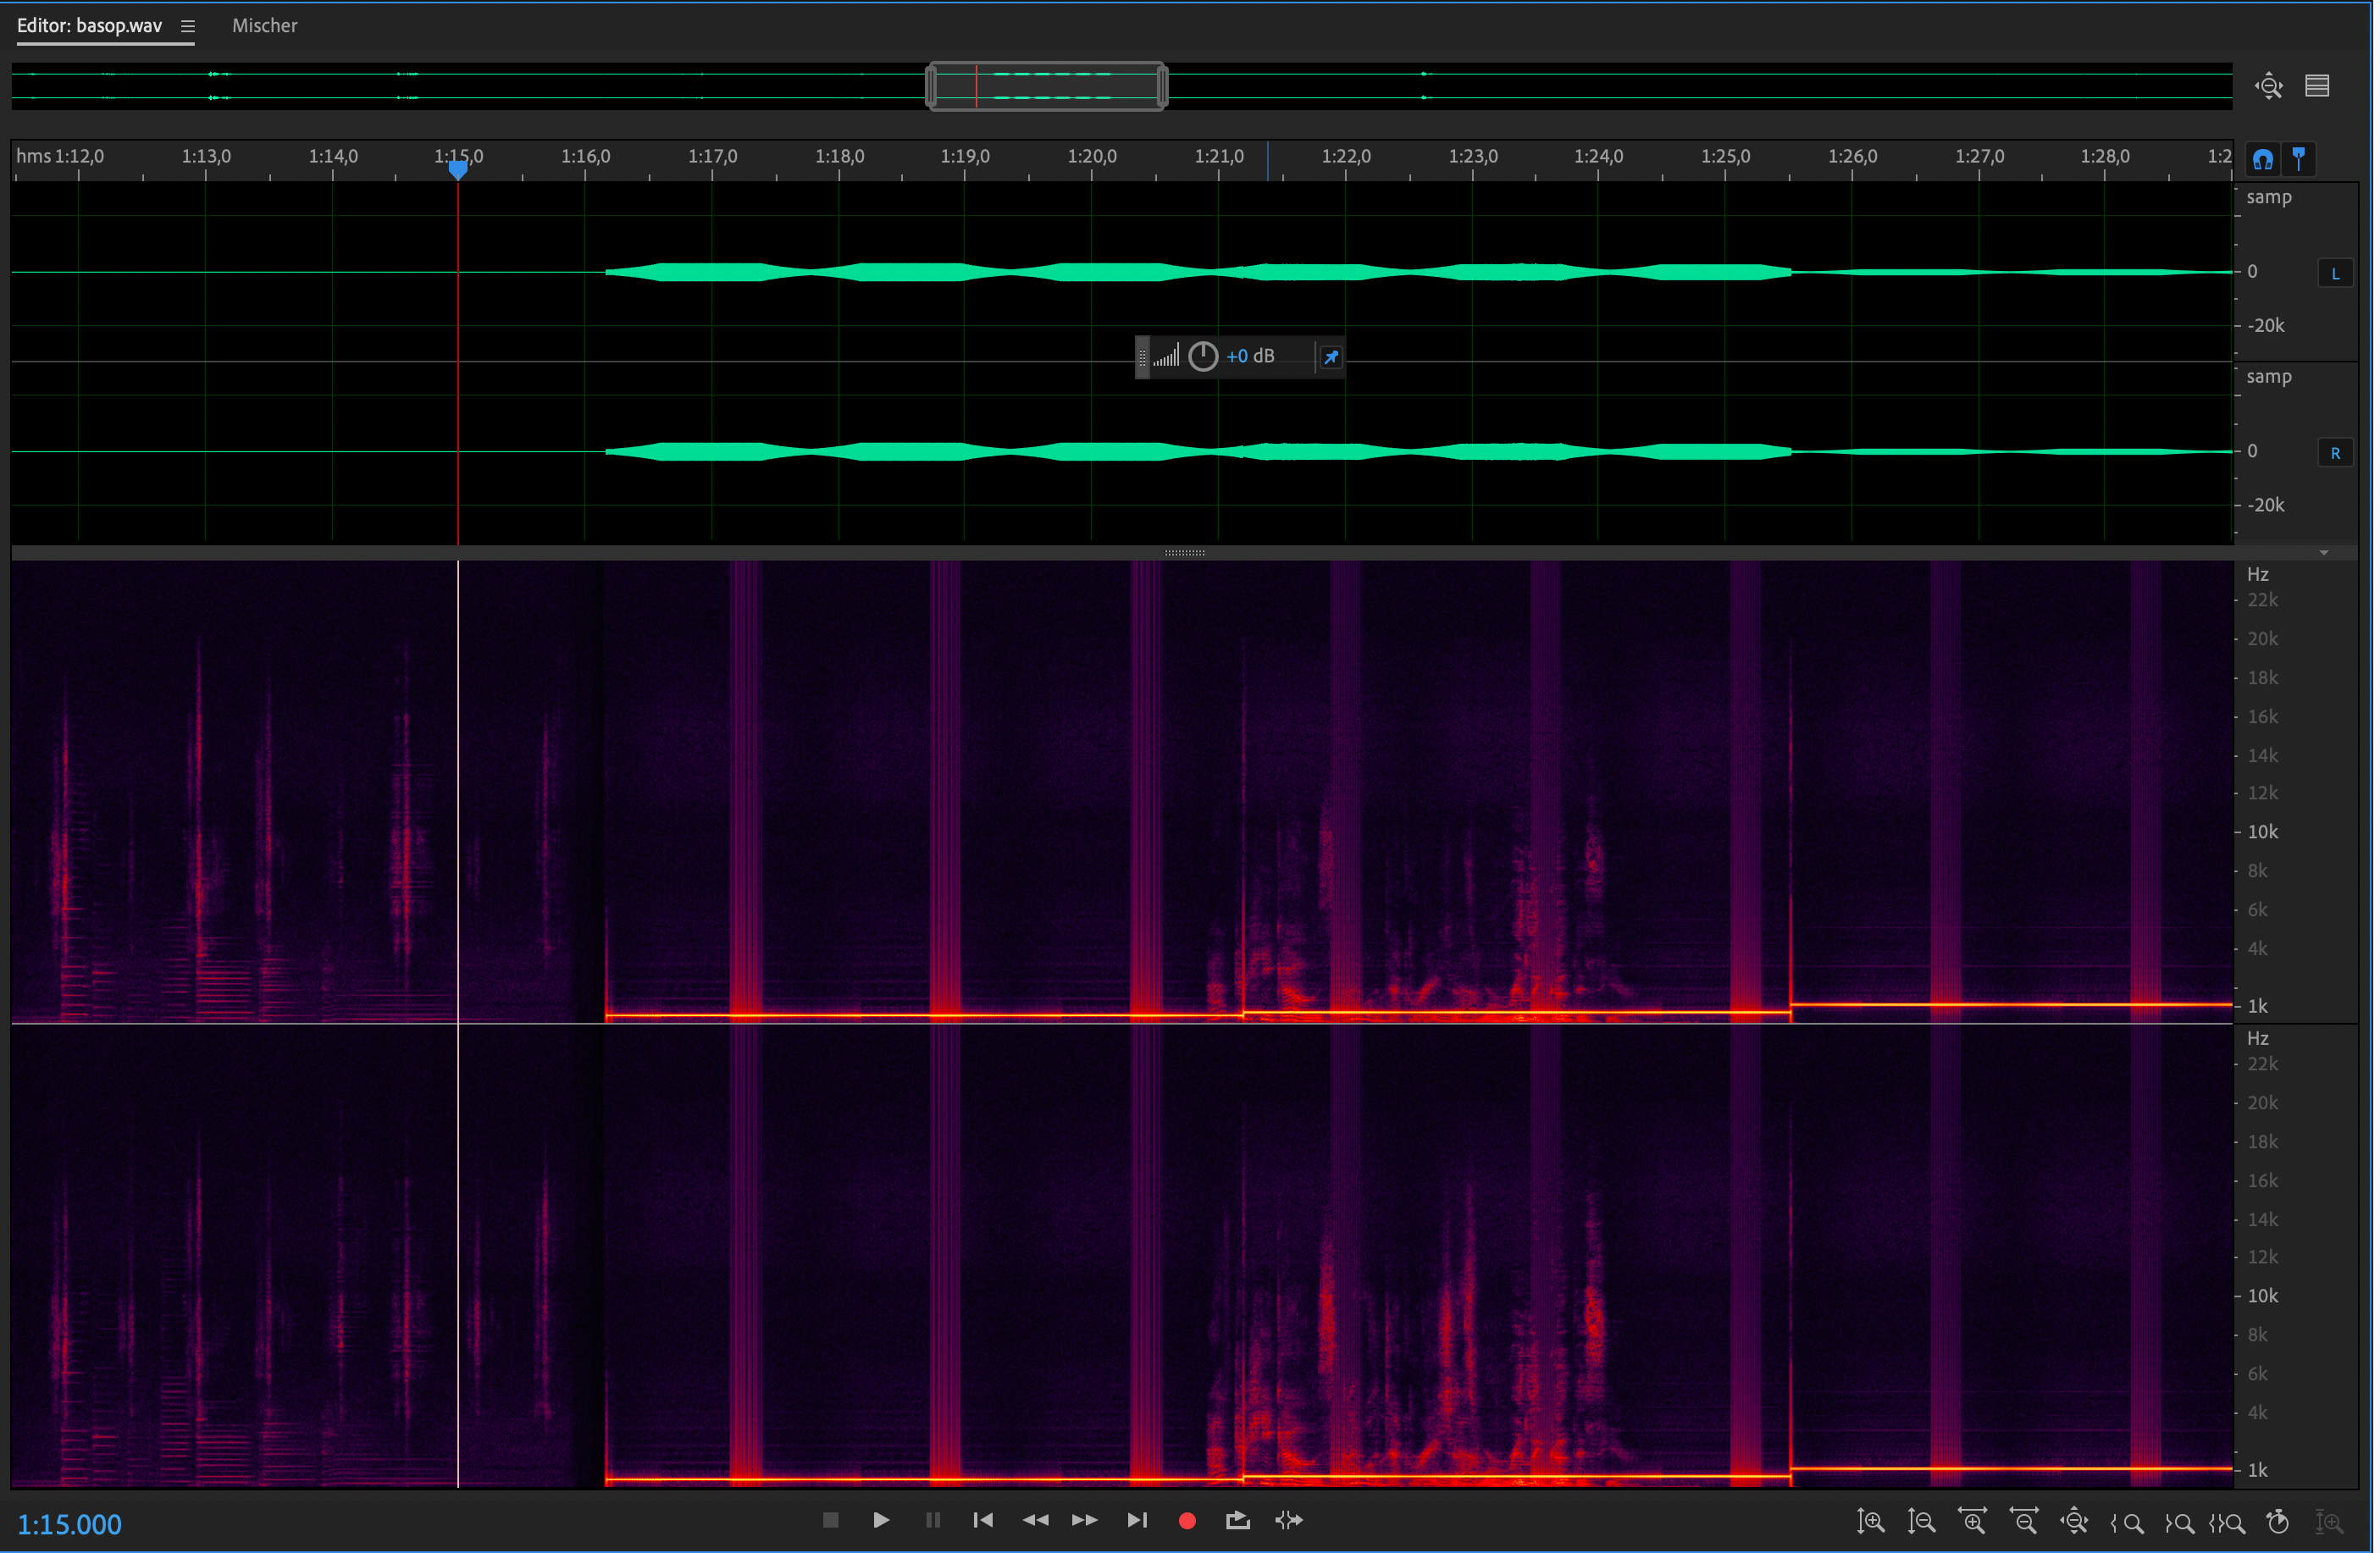Viewport: 2380px width, 1553px height.
Task: Open the Editor basop.wav panel menu
Action: coord(188,26)
